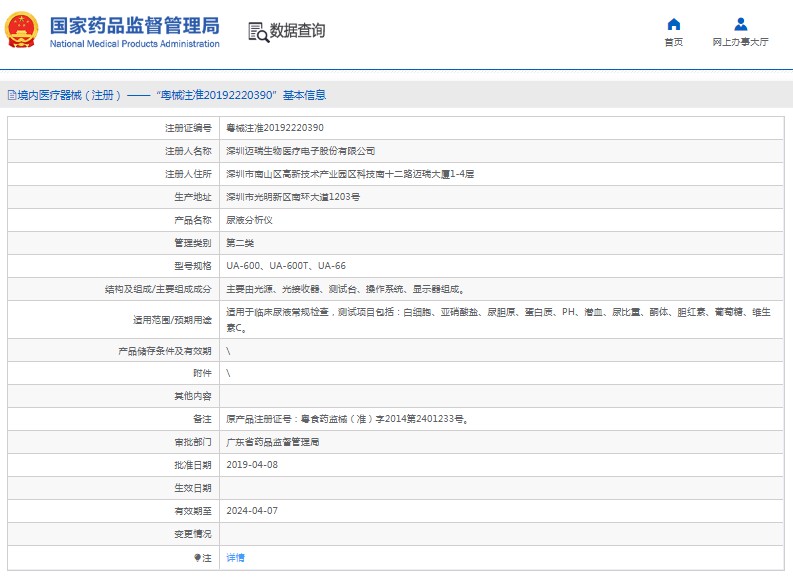
Task: Click the 网上办事大厅 person icon
Action: [740, 24]
